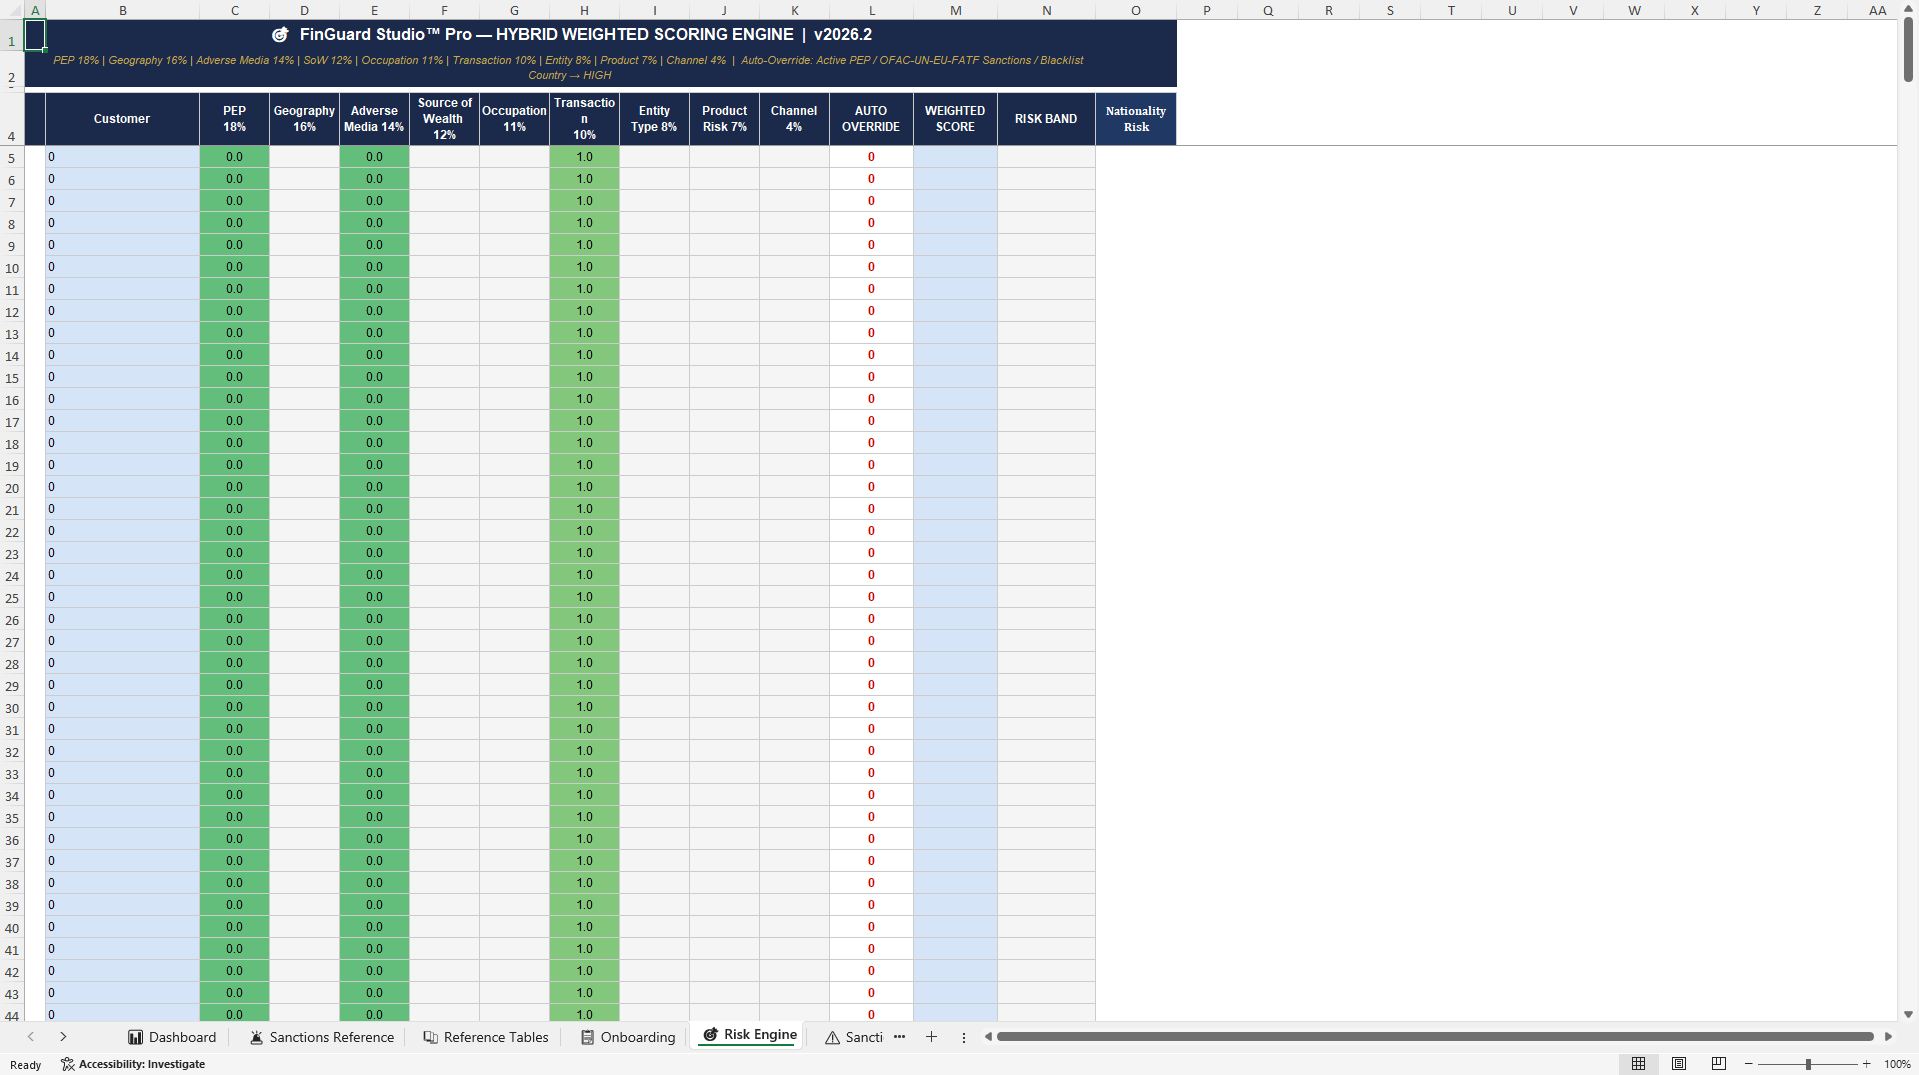Select the Customer header cell
The height and width of the screenshot is (1075, 1919).
[122, 119]
